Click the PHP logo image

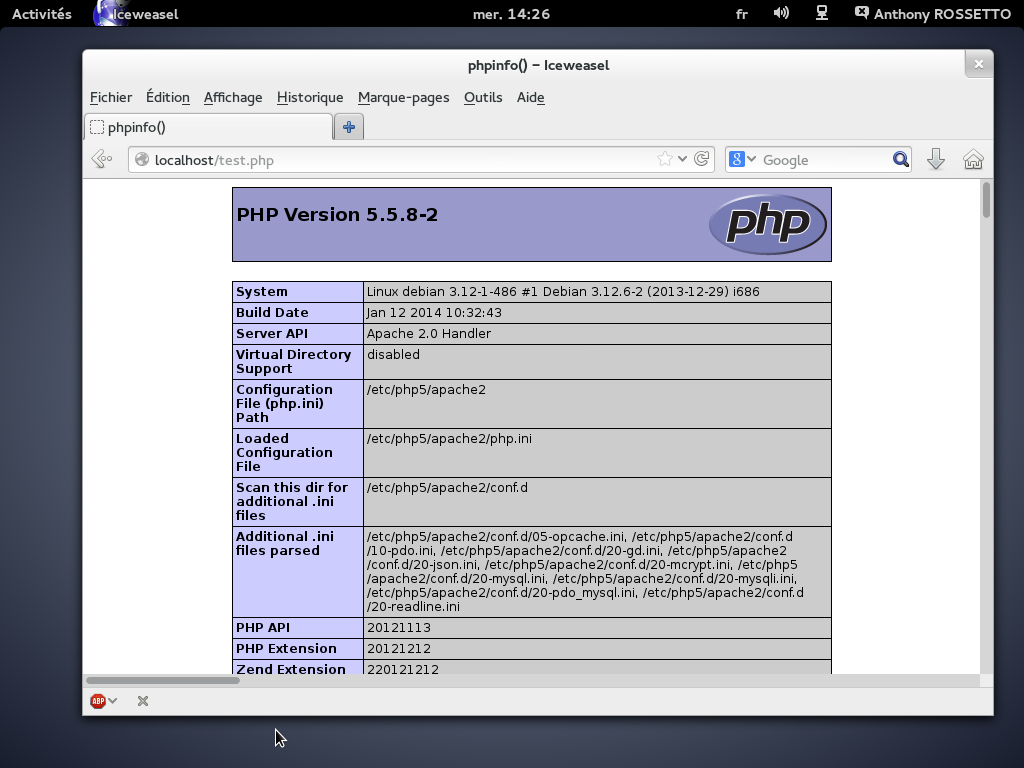[x=767, y=224]
